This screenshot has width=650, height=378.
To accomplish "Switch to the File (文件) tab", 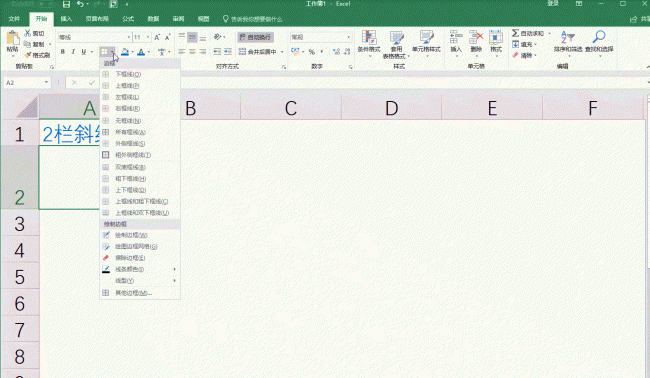I will (14, 19).
